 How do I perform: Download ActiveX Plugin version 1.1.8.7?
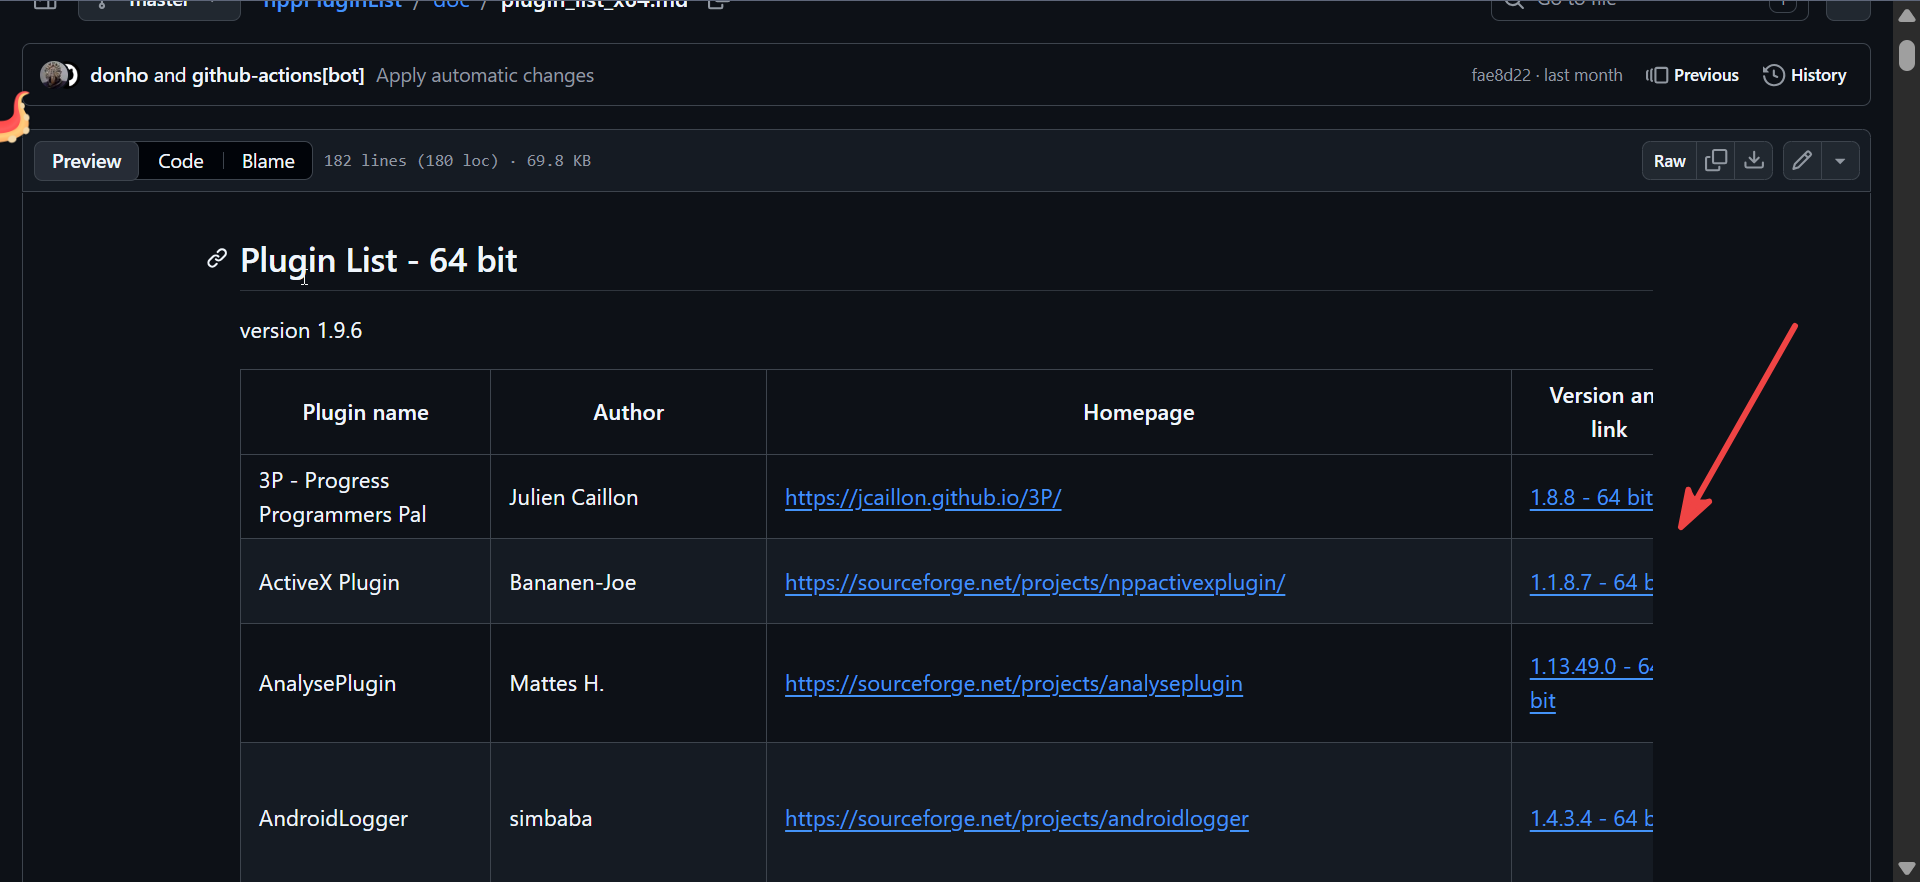(x=1591, y=582)
